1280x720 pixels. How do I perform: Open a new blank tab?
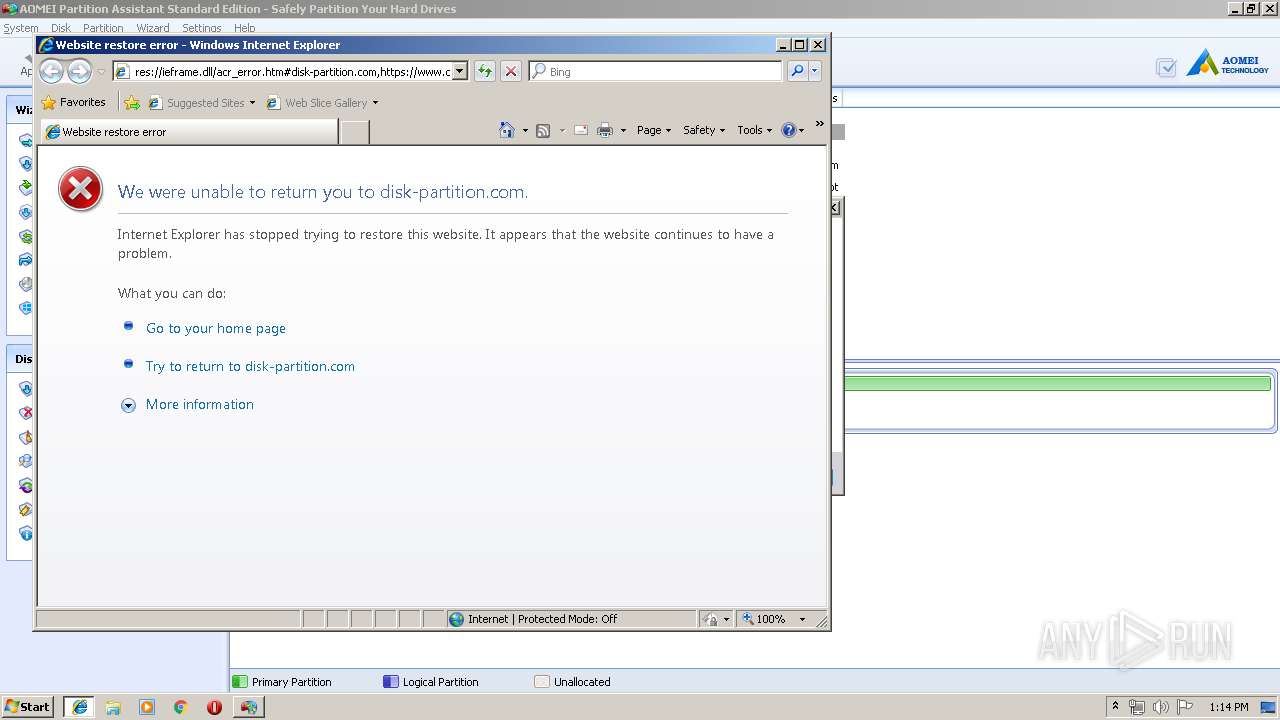[x=355, y=132]
